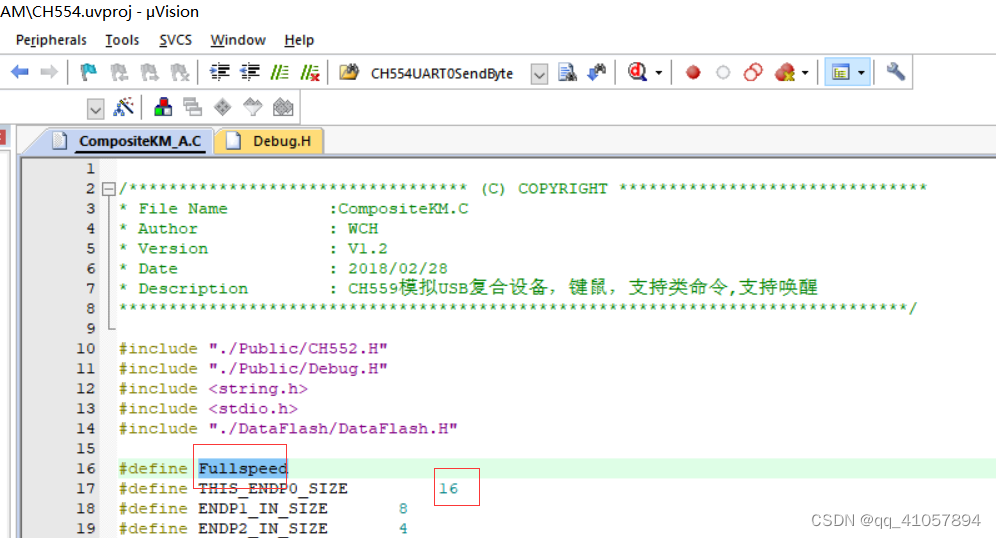Open Manage Run-Time Environment diamond icon
Screen dimensions: 996x538
[222, 107]
